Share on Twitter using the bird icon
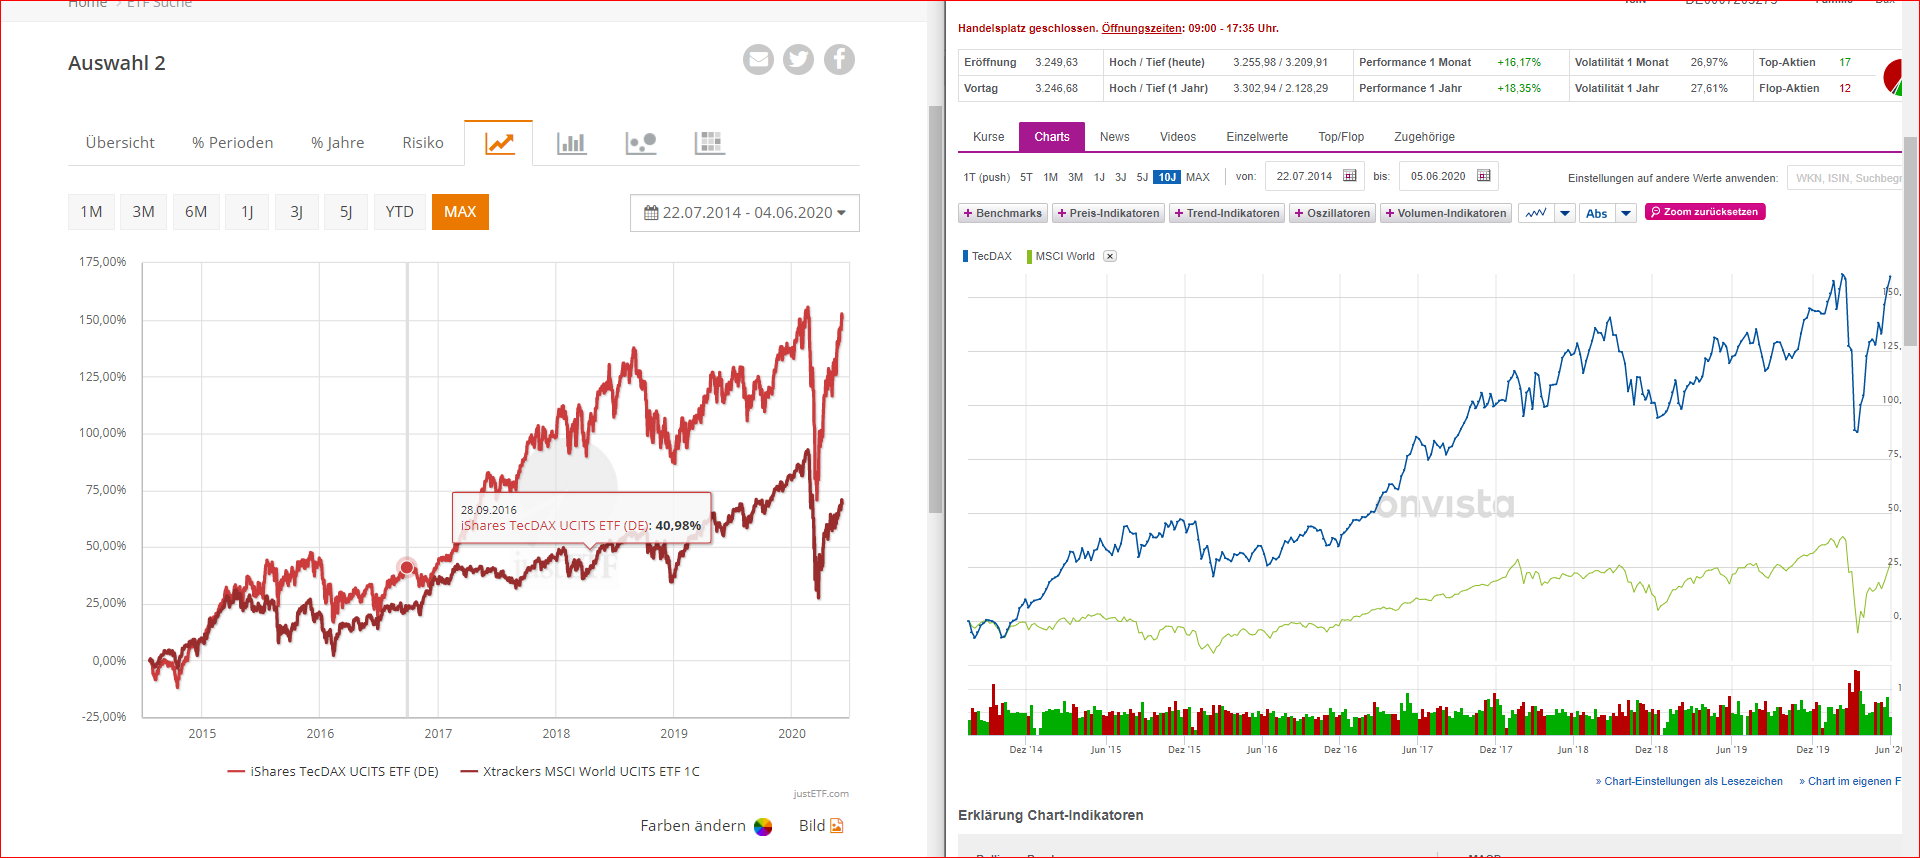The height and width of the screenshot is (858, 1920). pos(798,60)
